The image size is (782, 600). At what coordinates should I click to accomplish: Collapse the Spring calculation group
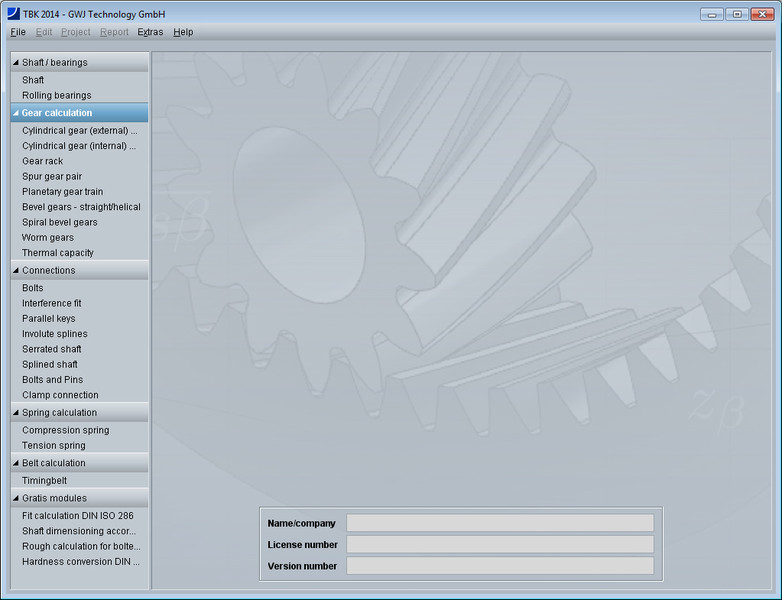point(15,412)
